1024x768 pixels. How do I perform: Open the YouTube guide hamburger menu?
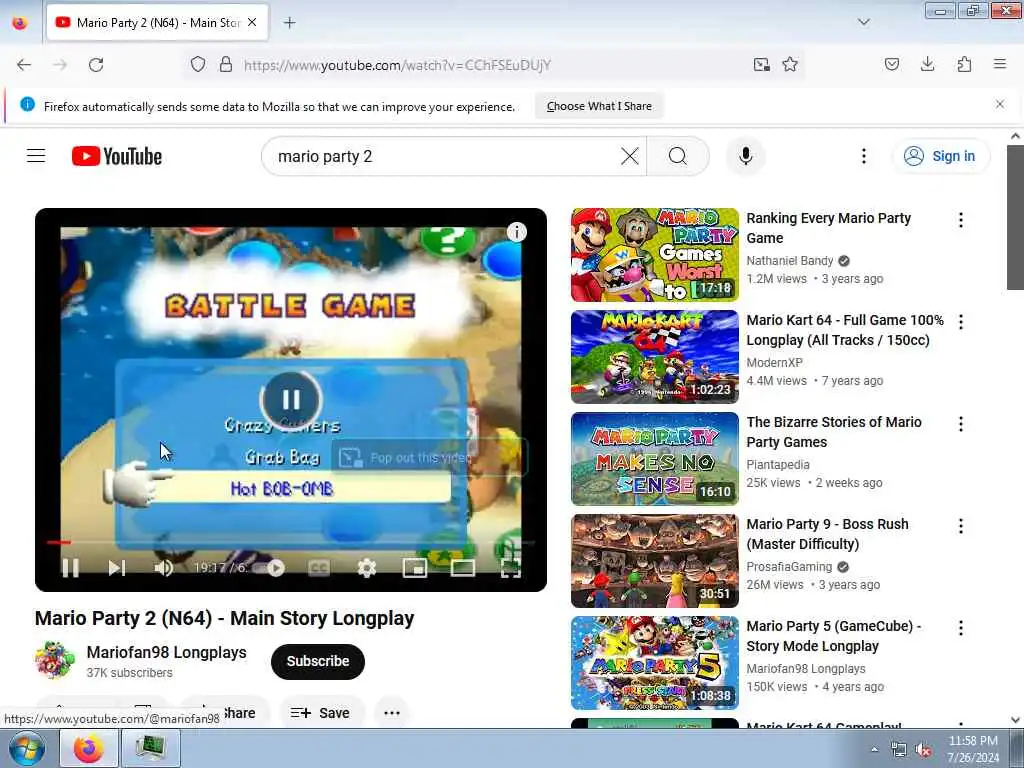(x=36, y=156)
